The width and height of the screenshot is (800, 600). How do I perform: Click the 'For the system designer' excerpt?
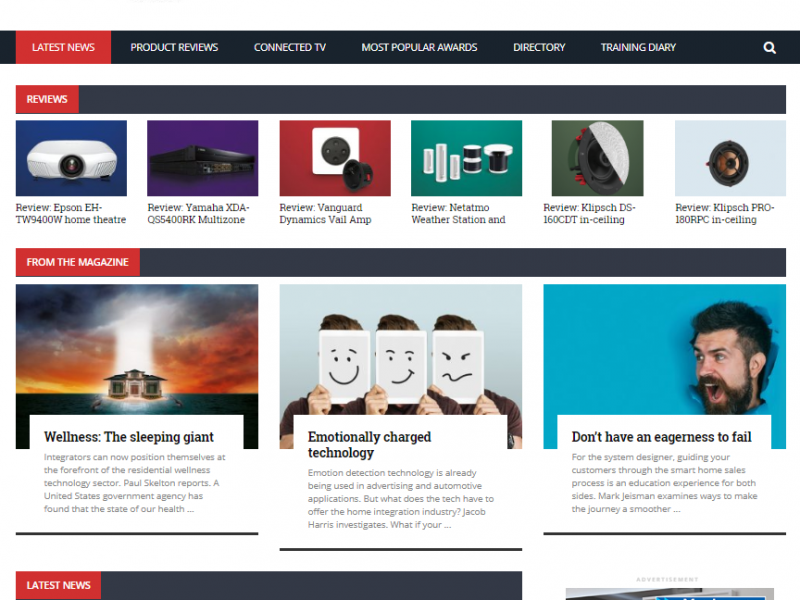coord(664,483)
